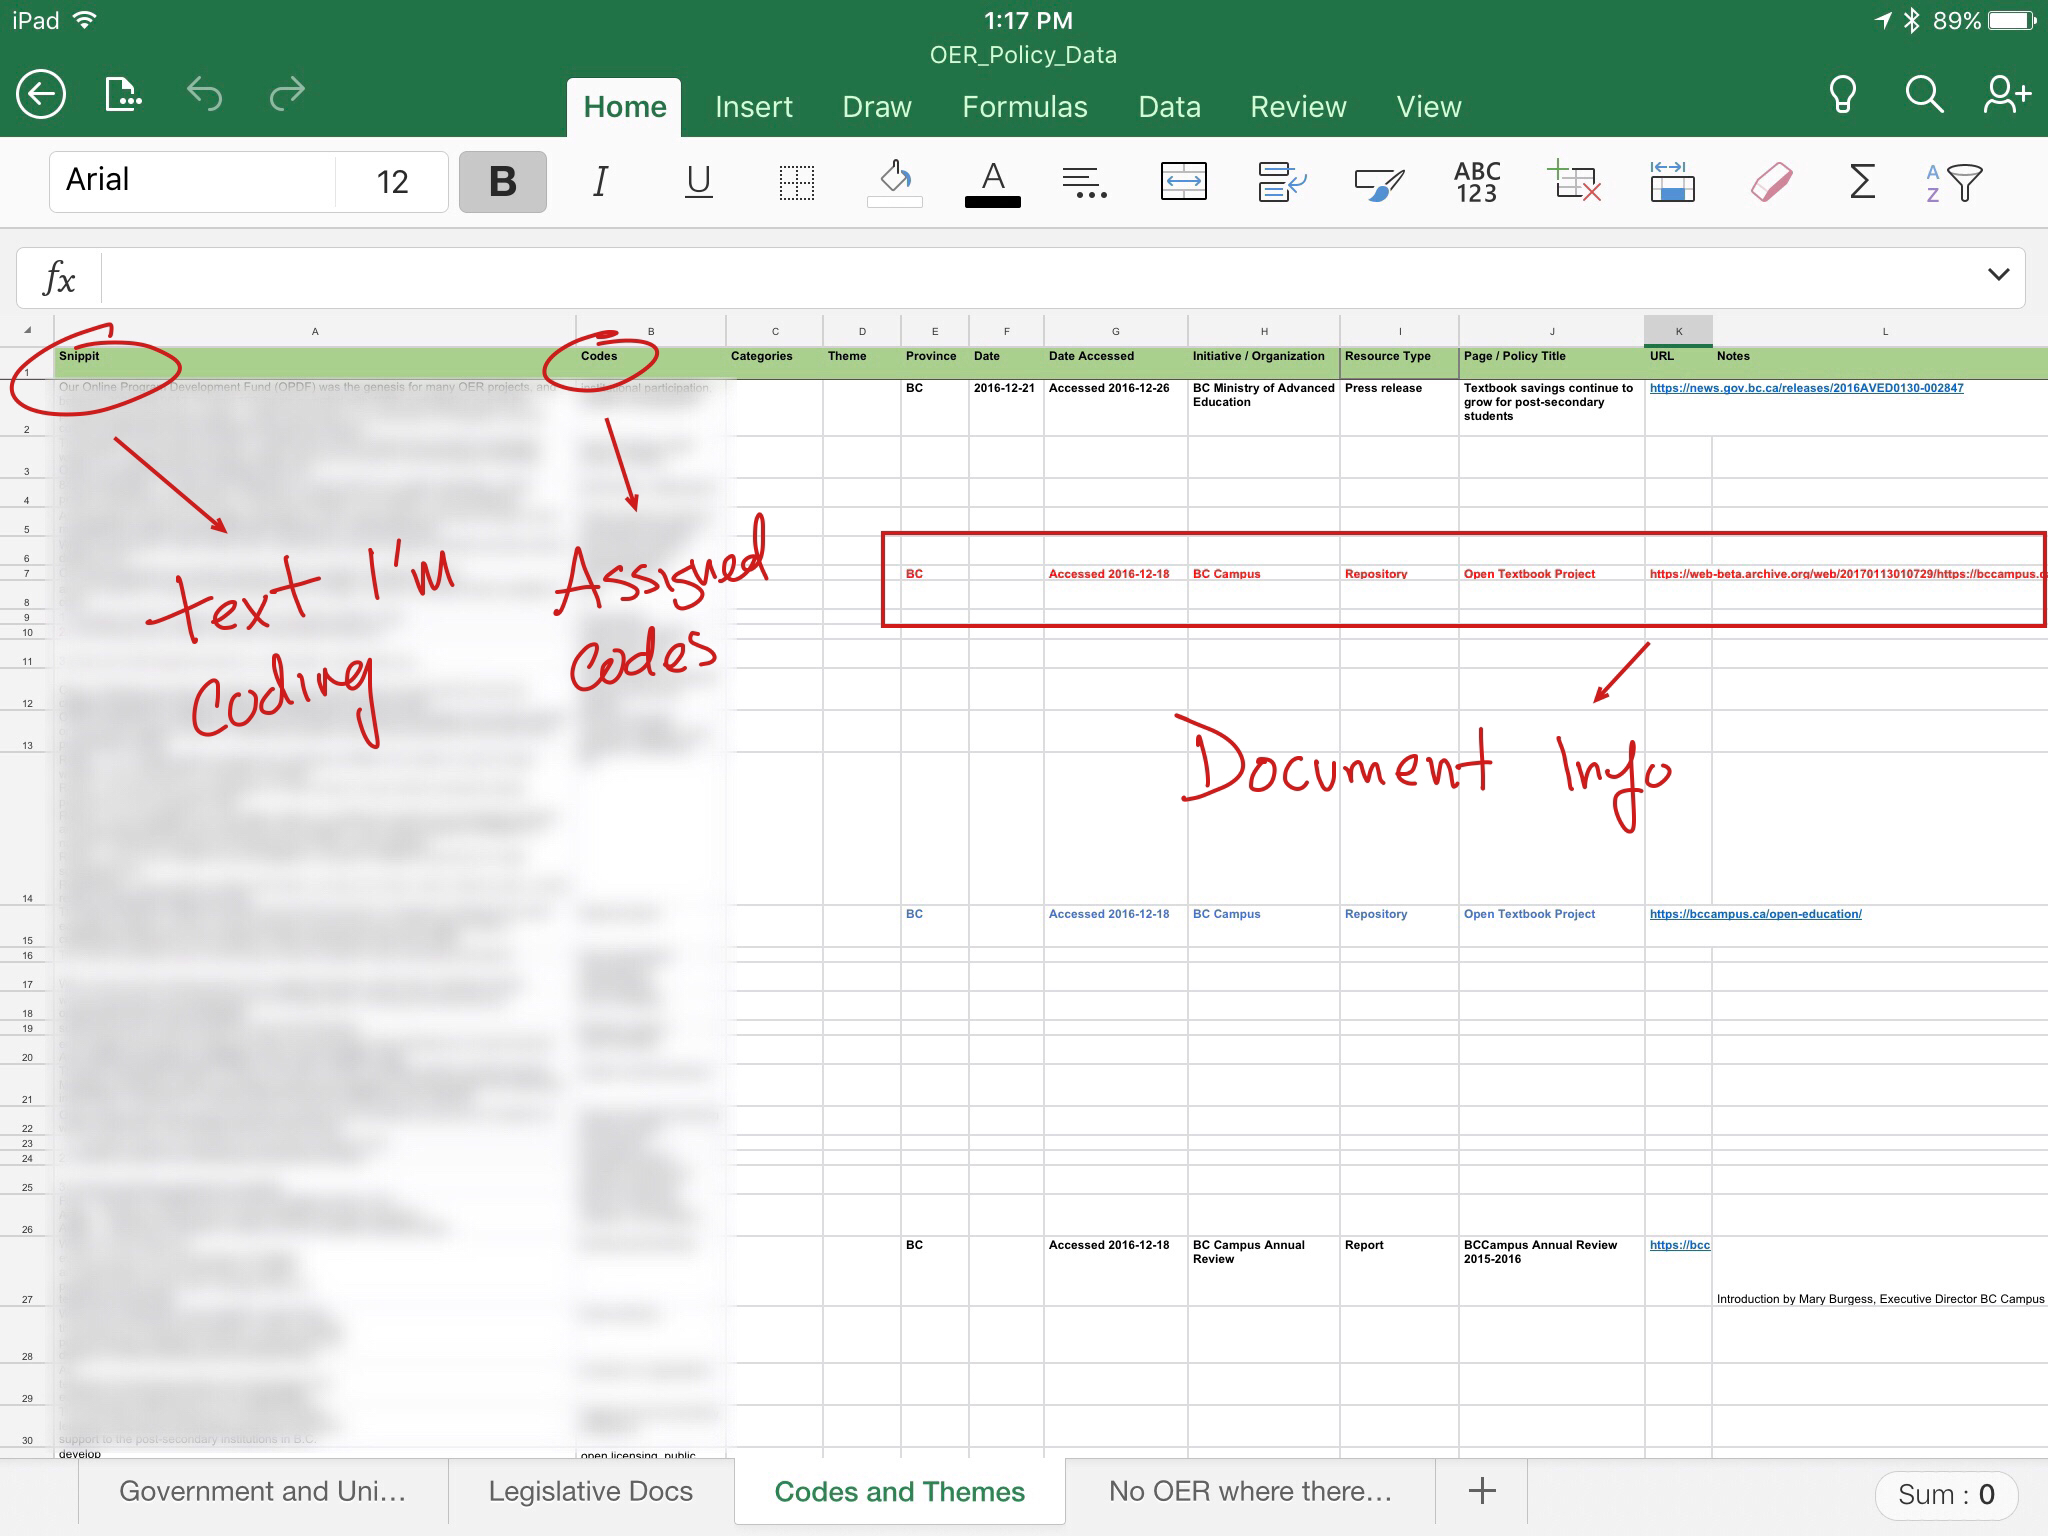The height and width of the screenshot is (1536, 2048).
Task: Open the search magnifier
Action: coord(1923,95)
